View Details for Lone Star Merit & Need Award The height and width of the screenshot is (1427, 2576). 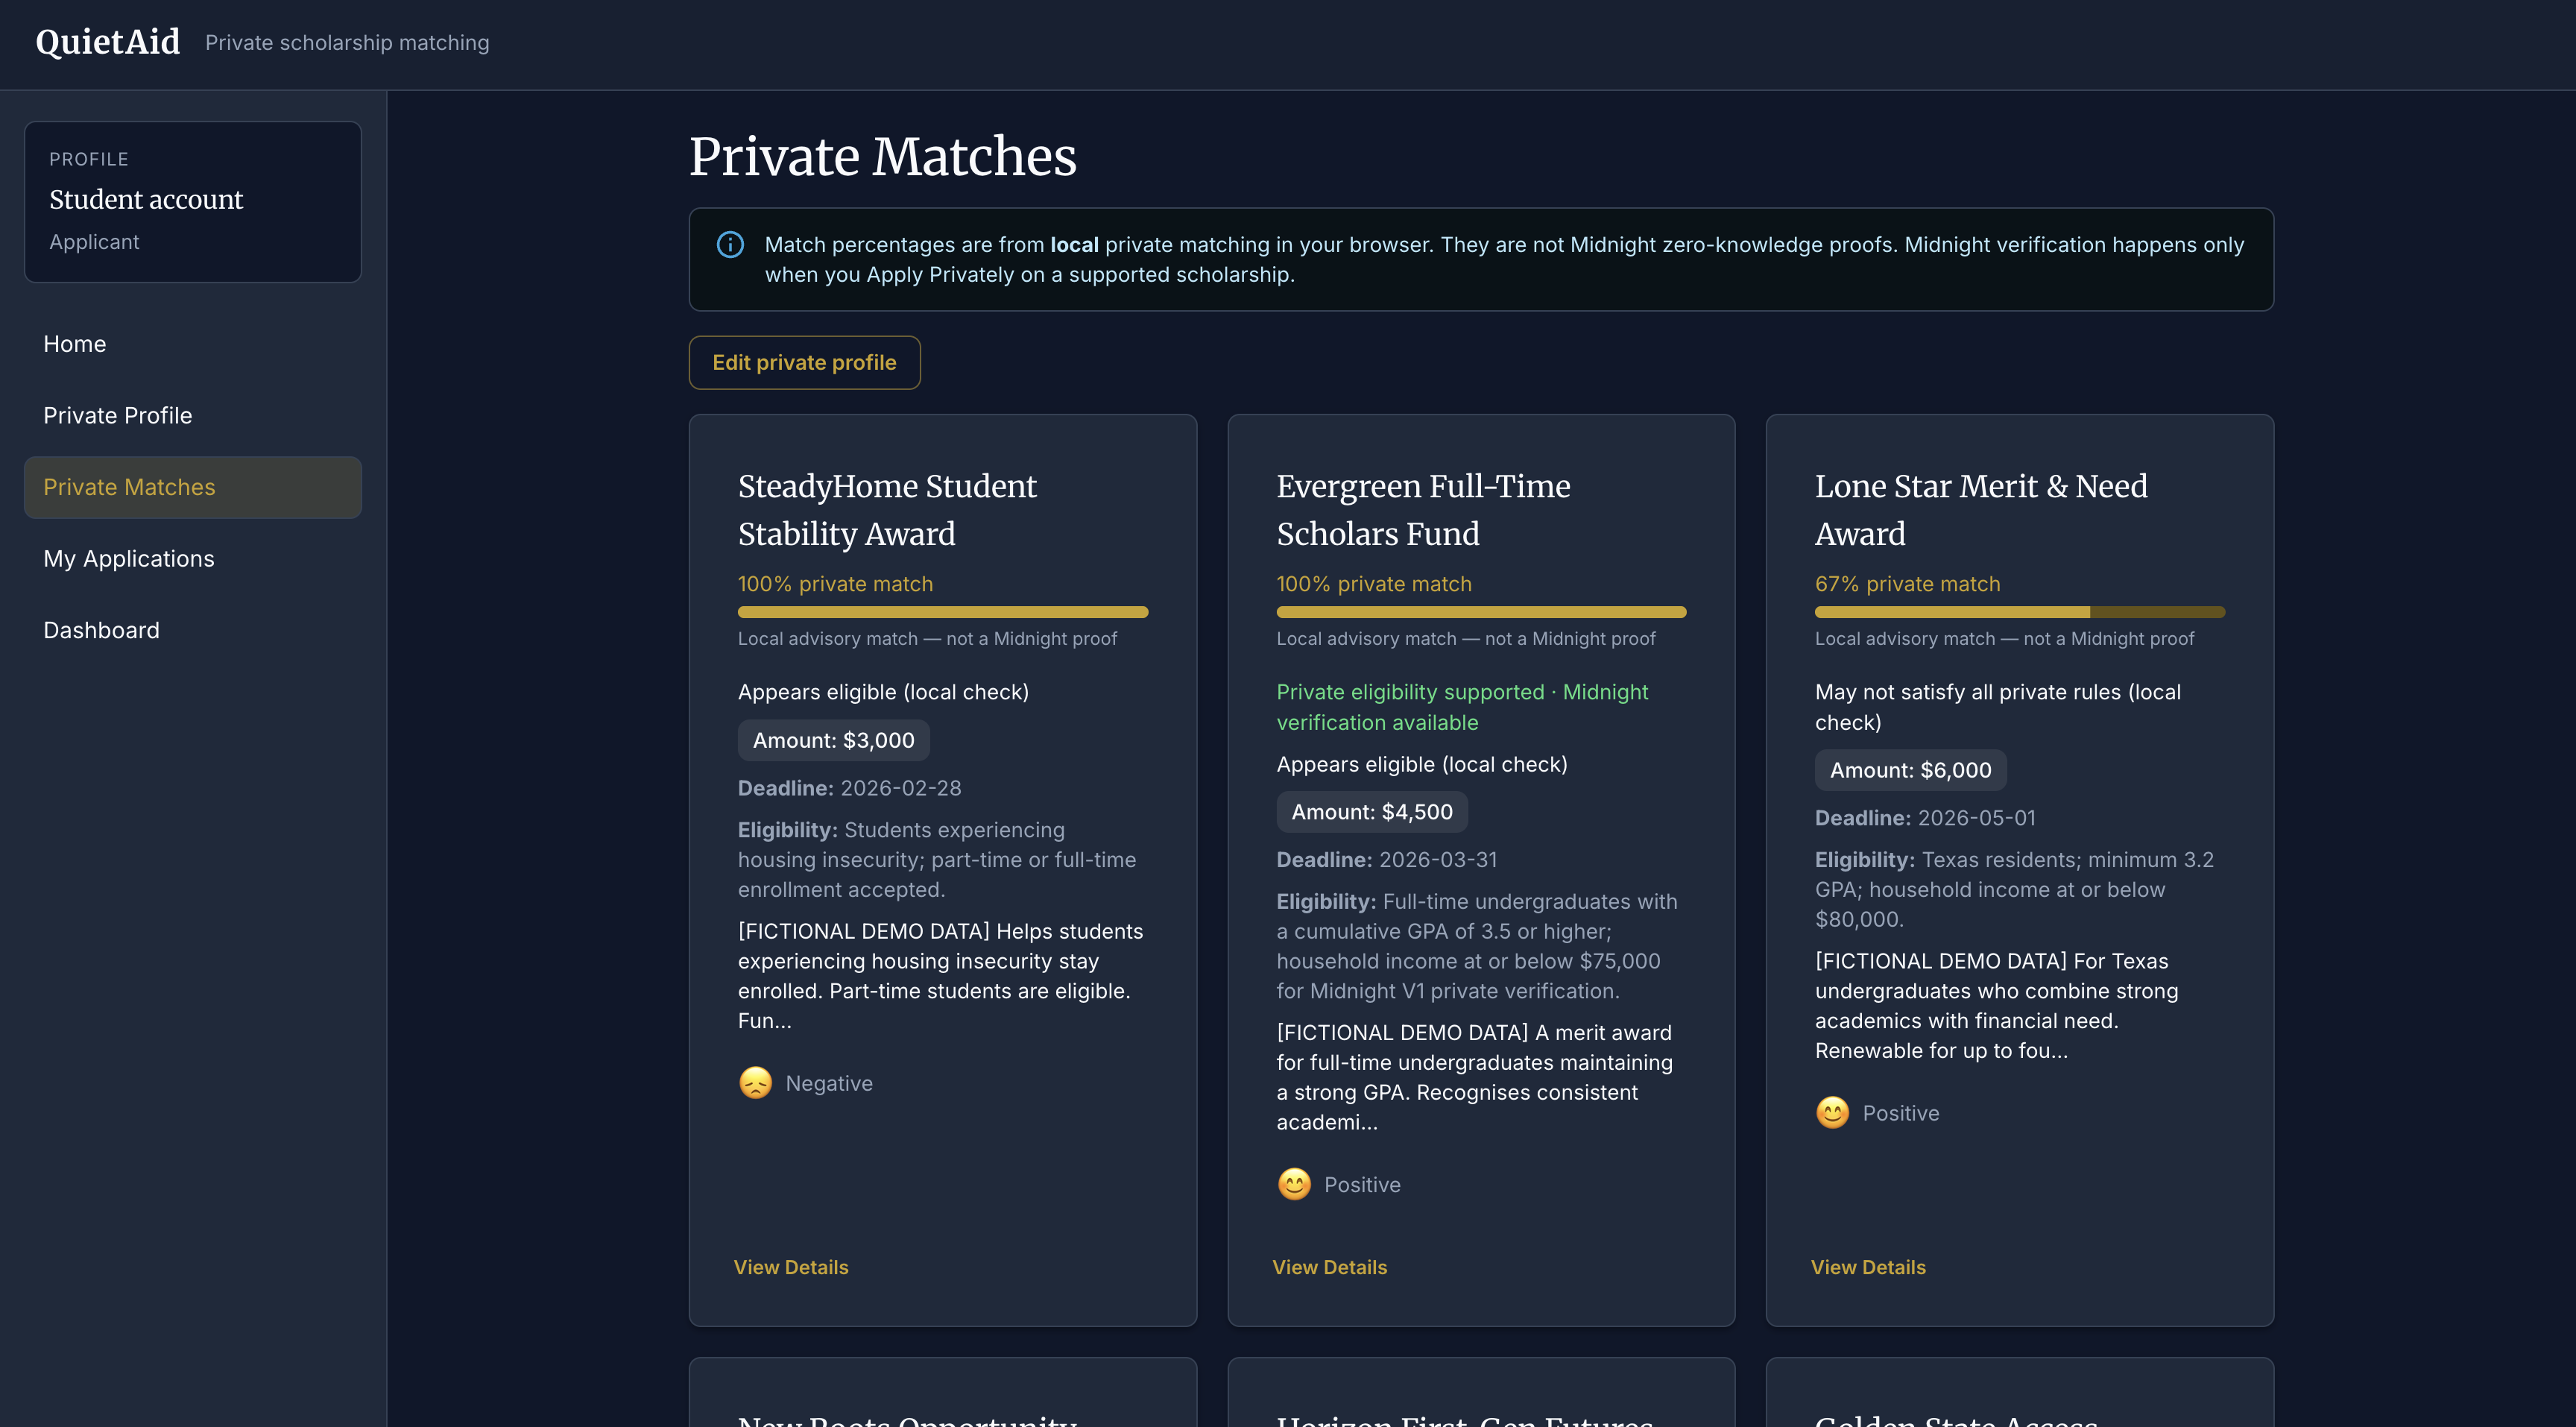[1868, 1267]
